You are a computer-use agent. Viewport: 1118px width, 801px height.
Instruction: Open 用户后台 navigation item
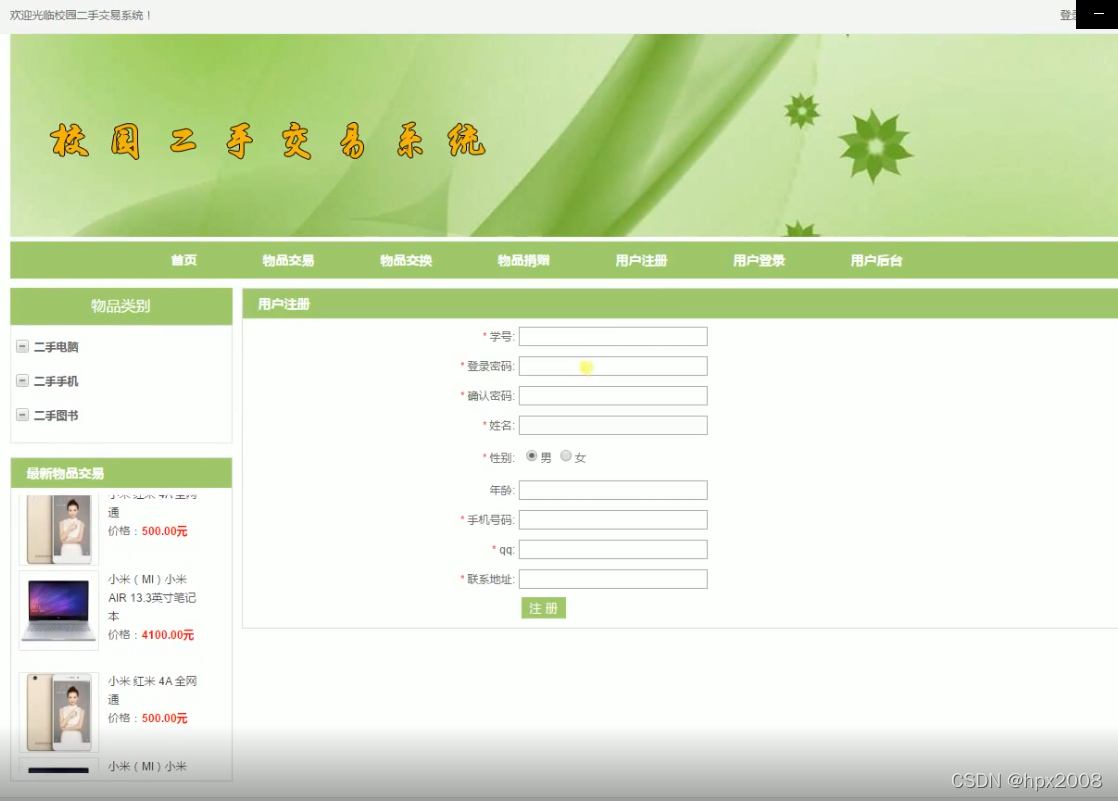(x=876, y=260)
